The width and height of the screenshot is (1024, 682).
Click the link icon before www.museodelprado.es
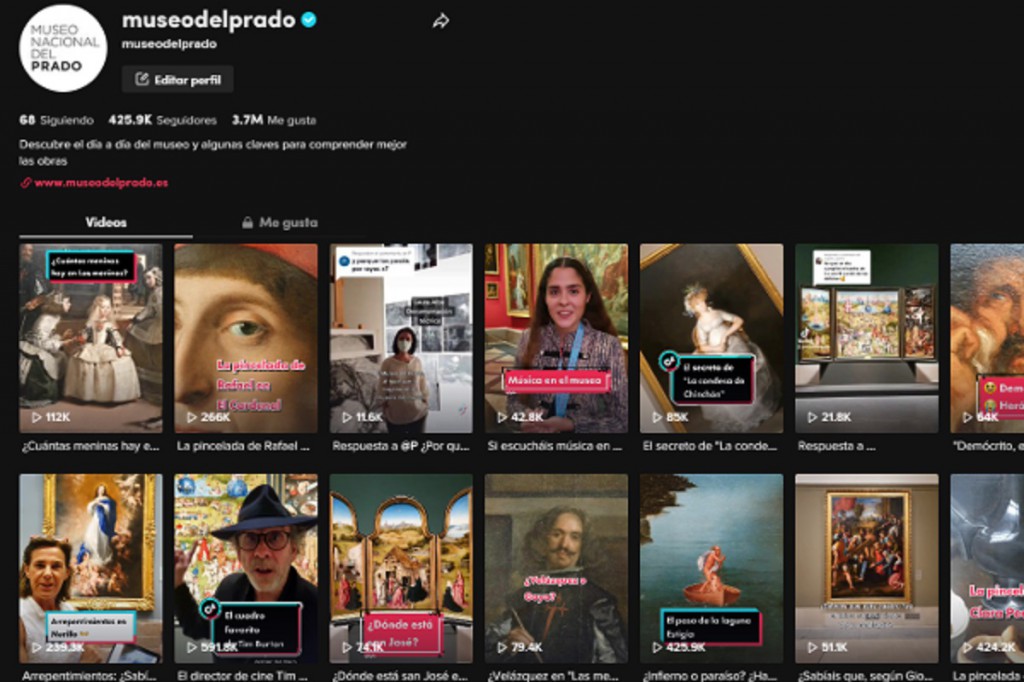click(x=26, y=183)
